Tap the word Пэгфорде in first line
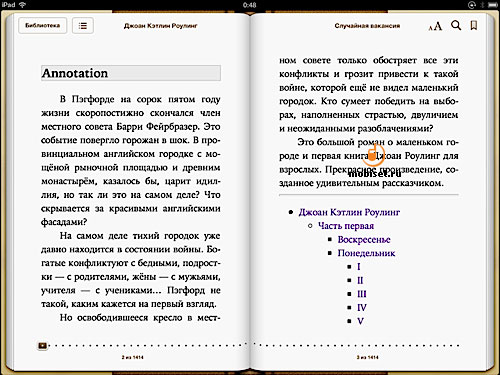This screenshot has width=500, height=375. (x=93, y=99)
